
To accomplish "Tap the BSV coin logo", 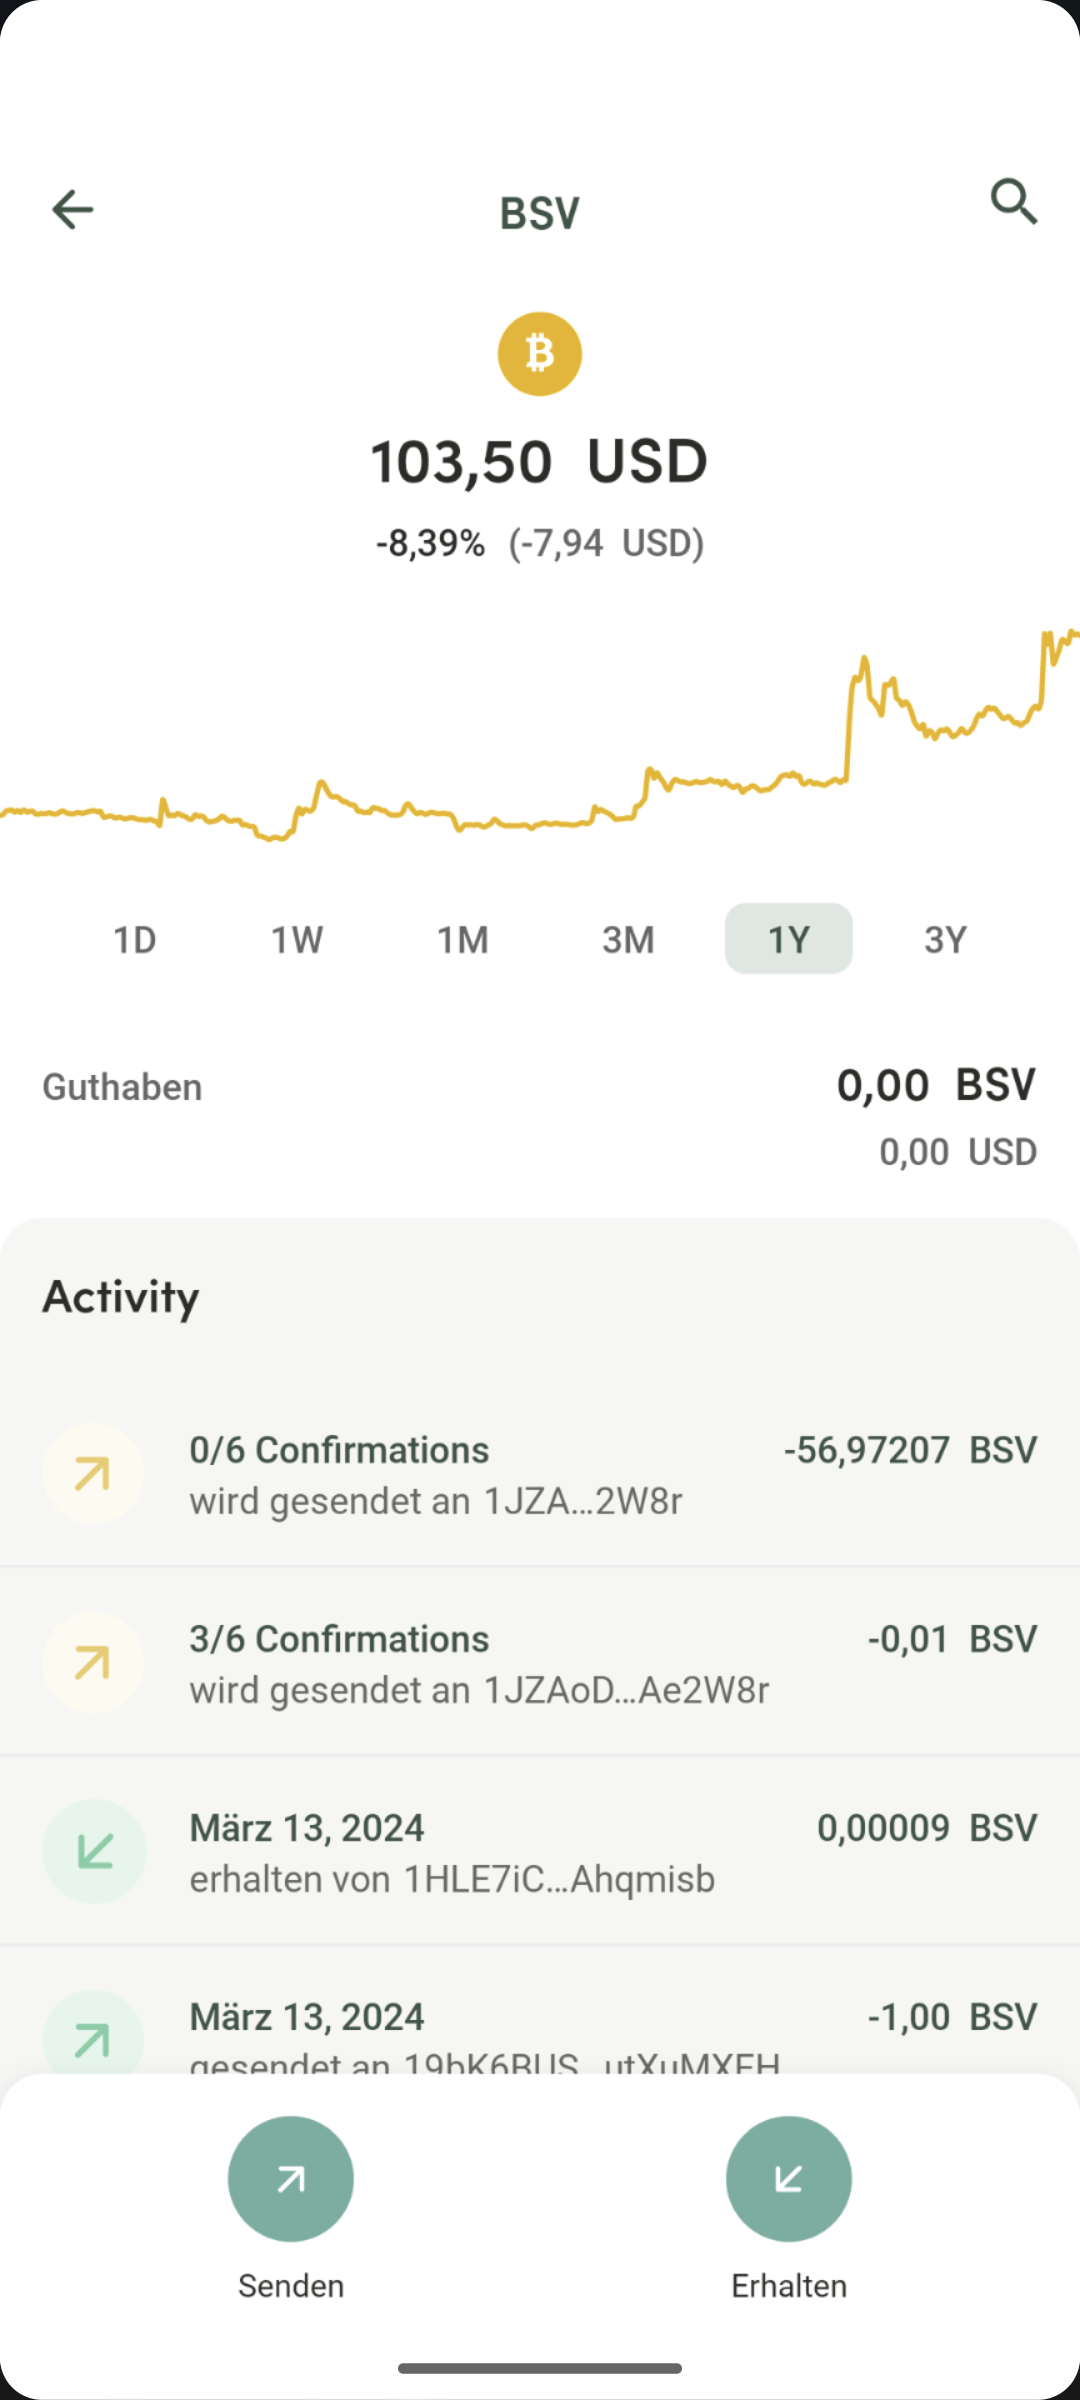I will [540, 354].
